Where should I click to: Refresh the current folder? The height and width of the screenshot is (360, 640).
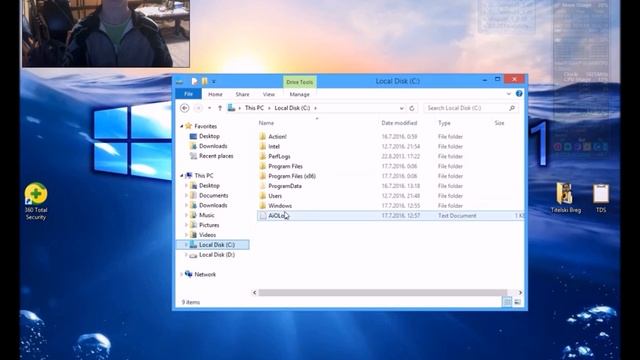[x=412, y=108]
